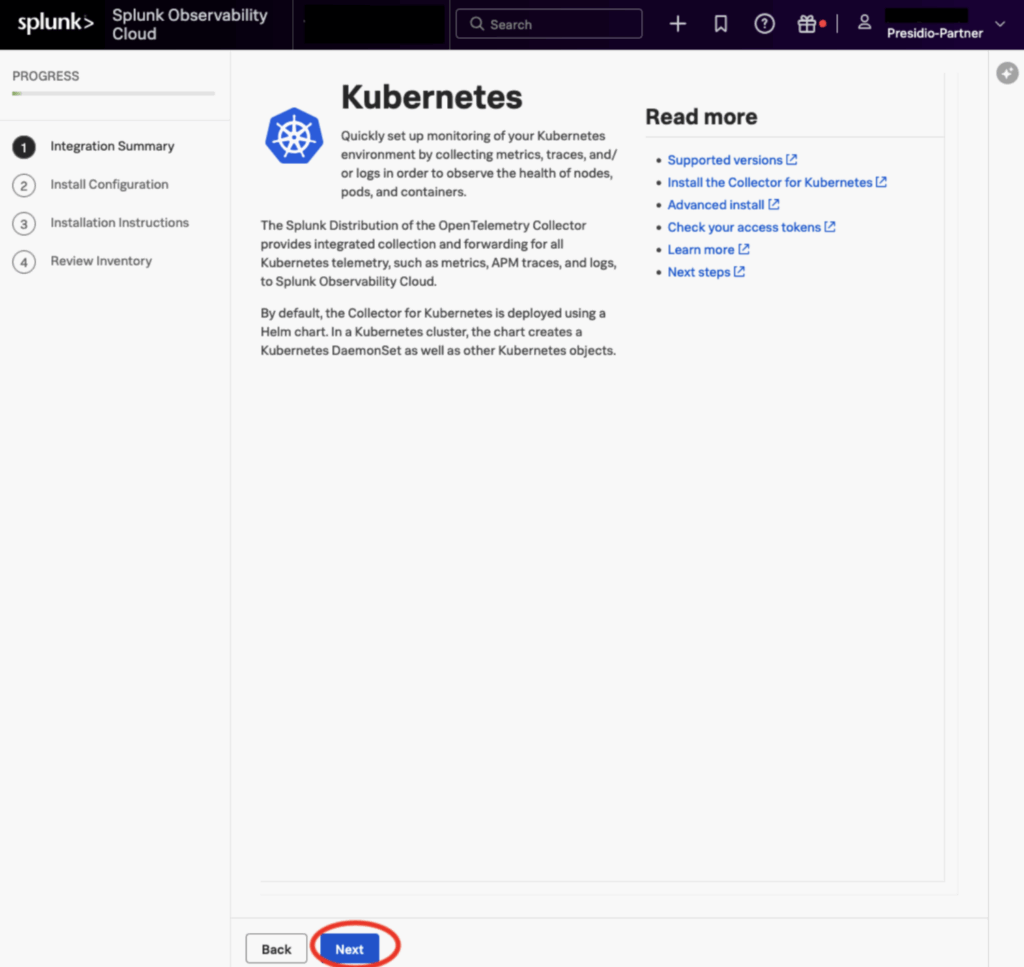Screen dimensions: 1024x967
Task: Click the Splunk logo in header
Action: pos(55,24)
